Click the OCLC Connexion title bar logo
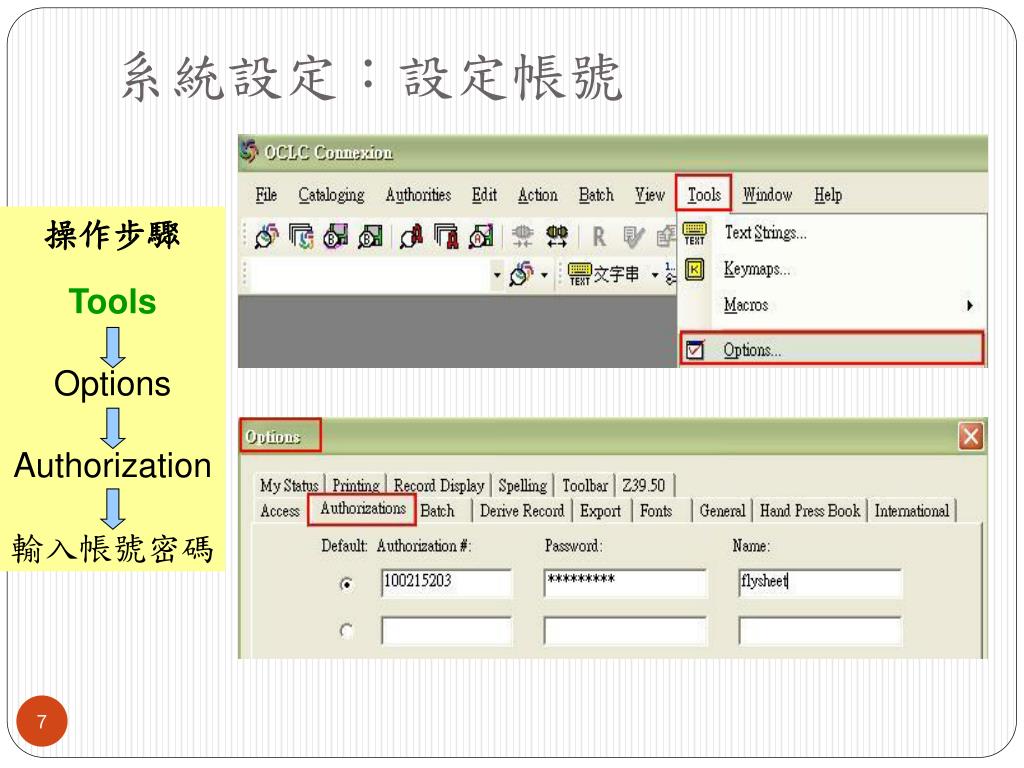The width and height of the screenshot is (1024, 768). [249, 152]
